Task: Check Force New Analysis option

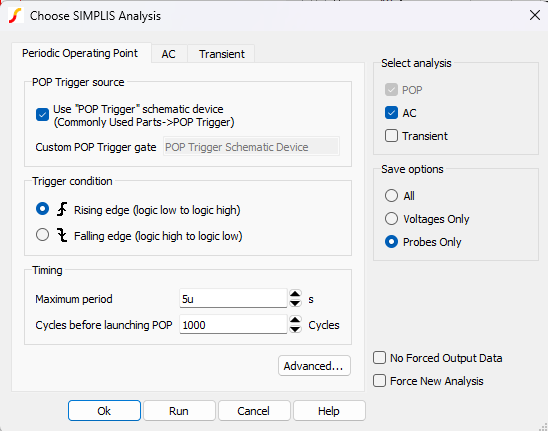Action: tap(380, 381)
